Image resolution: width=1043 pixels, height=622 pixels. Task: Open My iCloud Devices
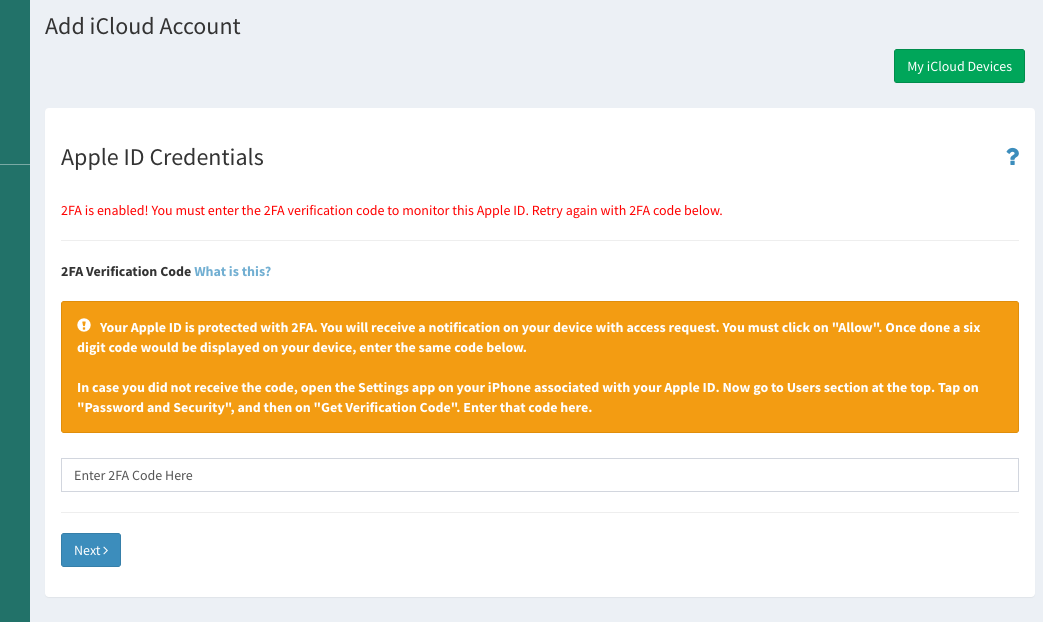(x=959, y=67)
